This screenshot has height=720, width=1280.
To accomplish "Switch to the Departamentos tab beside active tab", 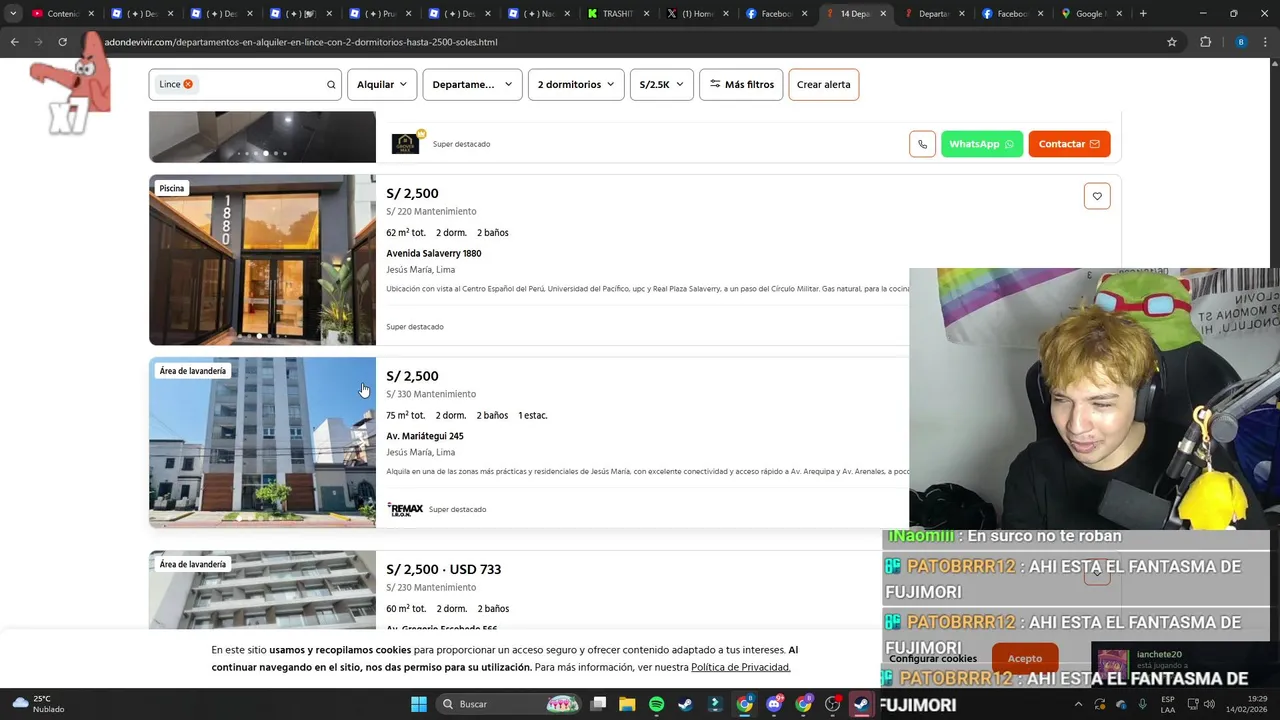I will pos(933,14).
